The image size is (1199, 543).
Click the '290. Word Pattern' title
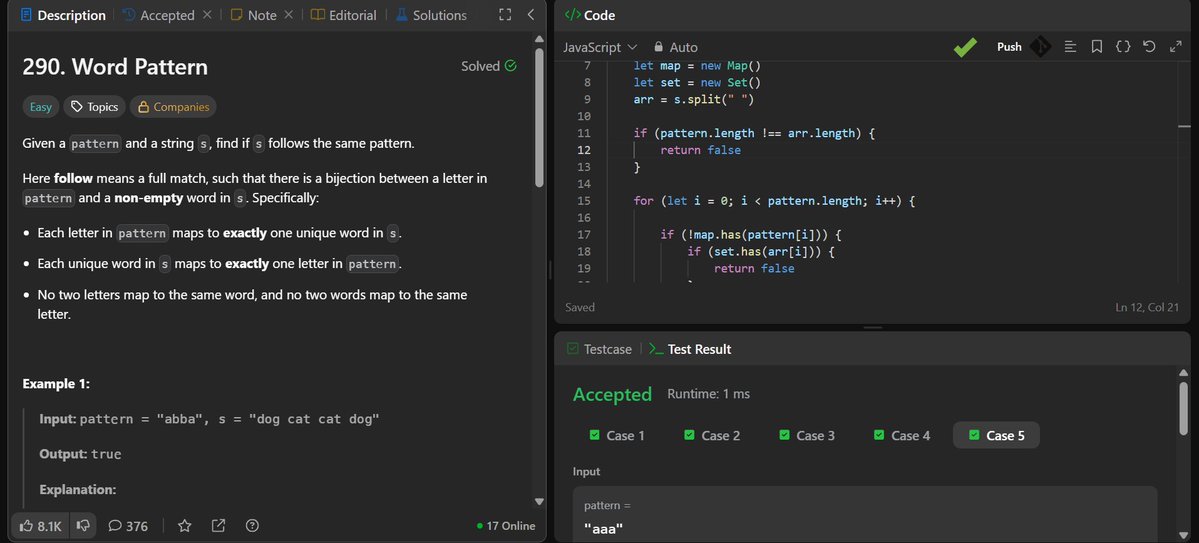[115, 67]
